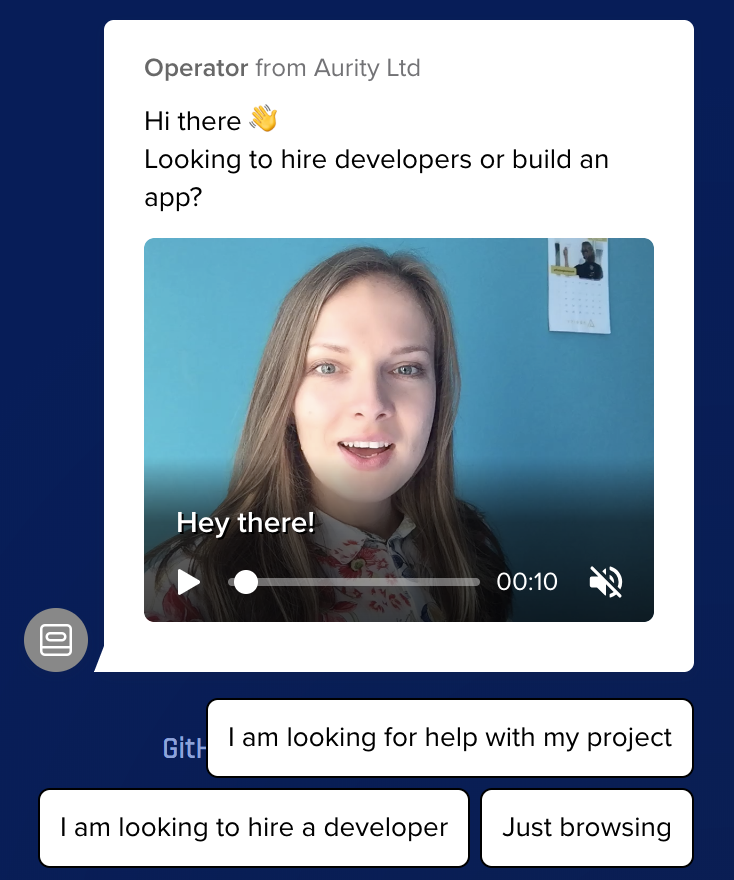Click the "Hi there" greeting text

coord(193,121)
